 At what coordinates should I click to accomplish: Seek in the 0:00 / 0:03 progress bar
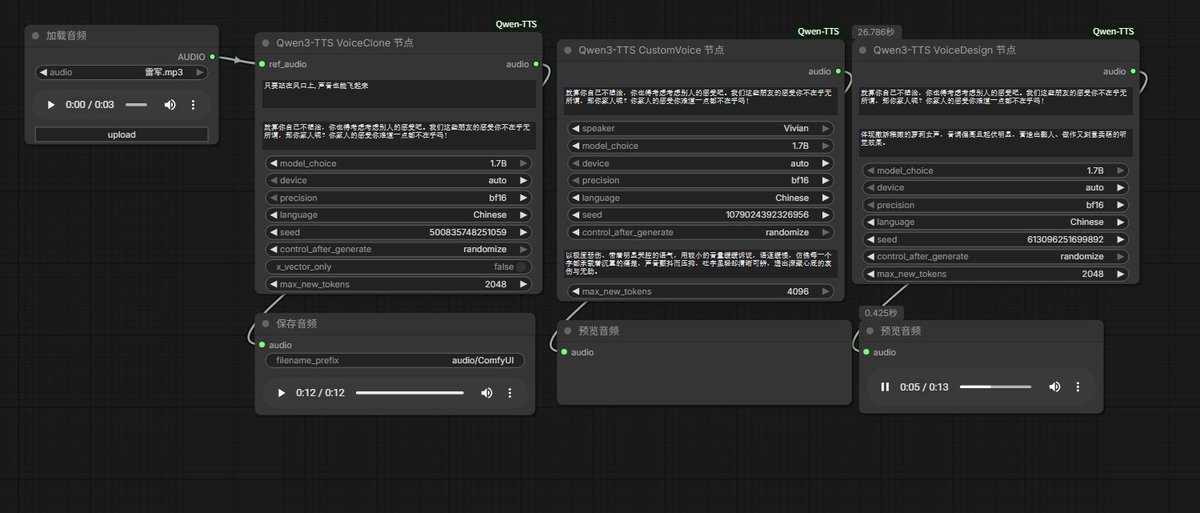point(136,105)
